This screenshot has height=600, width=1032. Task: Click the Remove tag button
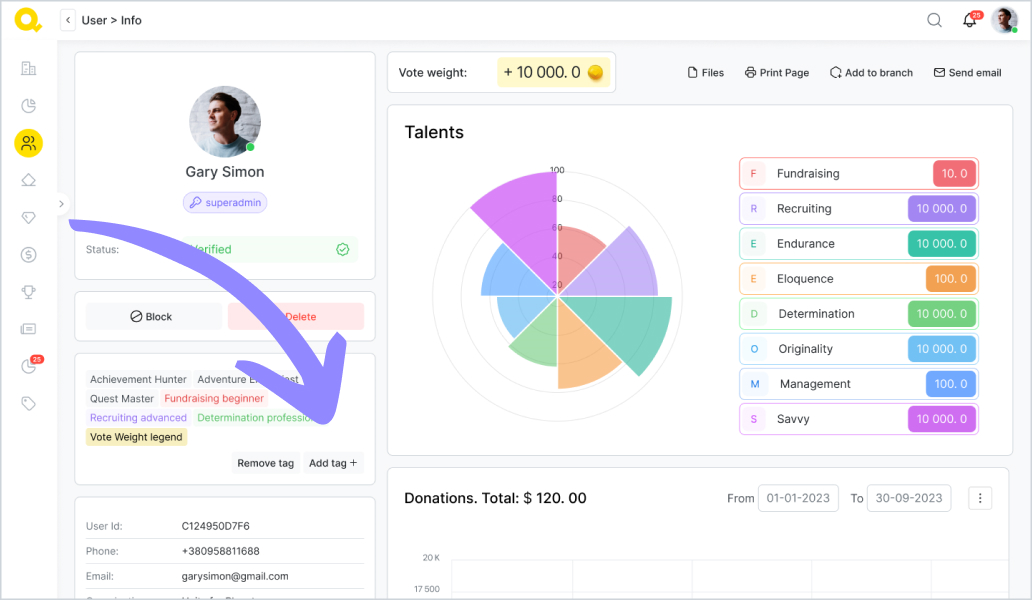click(265, 463)
